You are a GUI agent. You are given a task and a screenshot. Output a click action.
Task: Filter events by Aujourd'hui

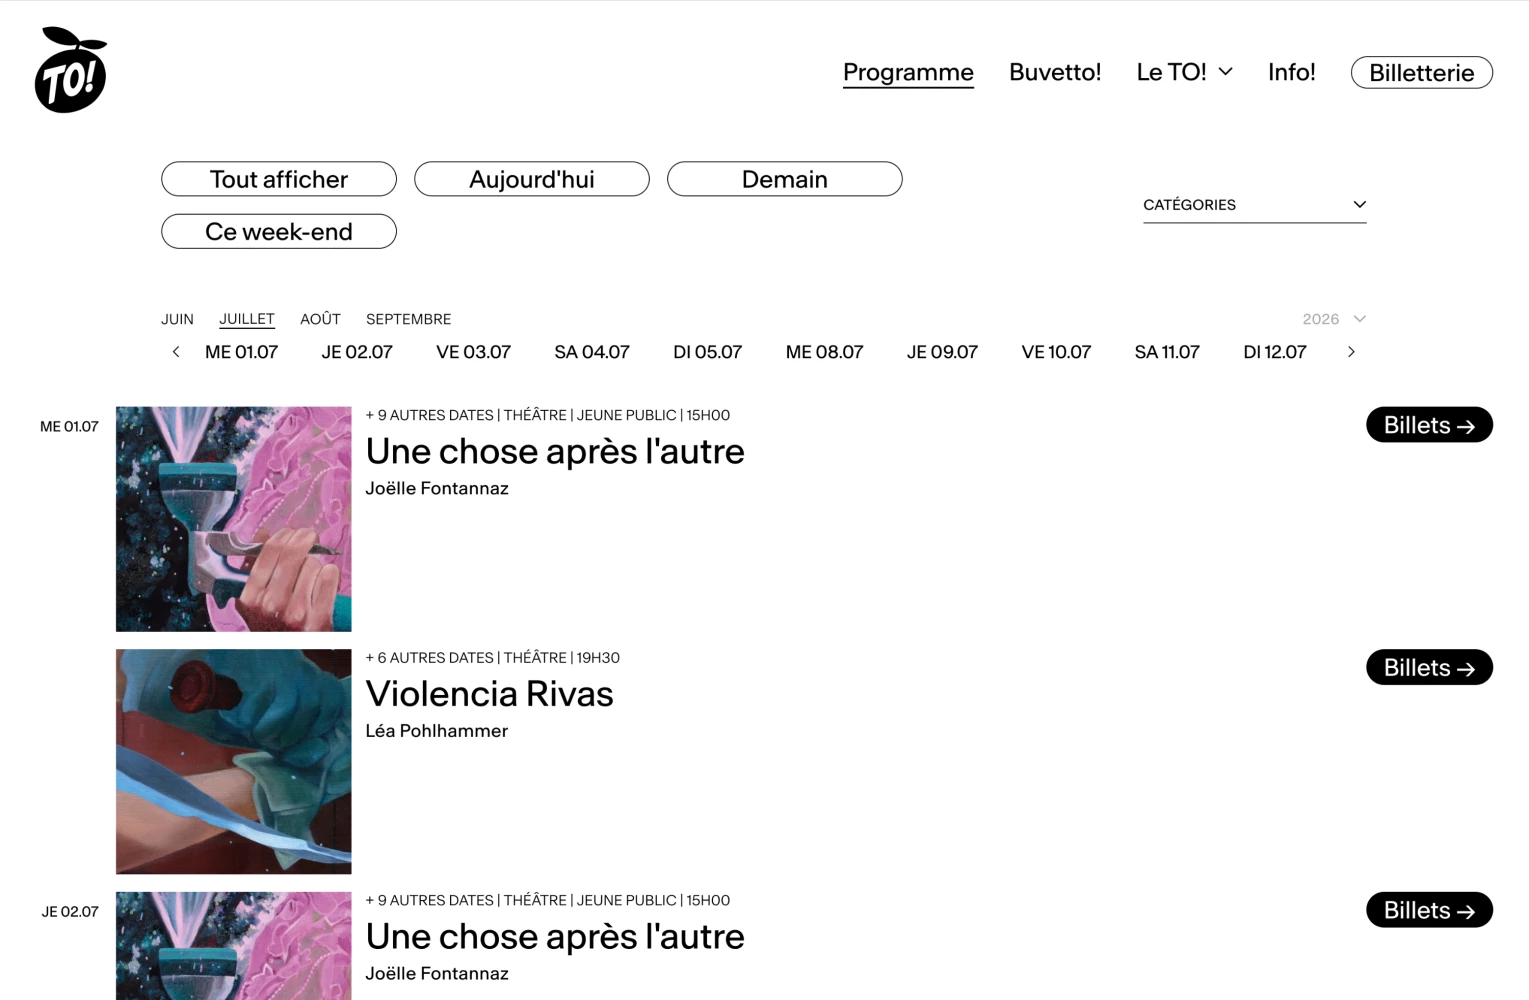(532, 179)
